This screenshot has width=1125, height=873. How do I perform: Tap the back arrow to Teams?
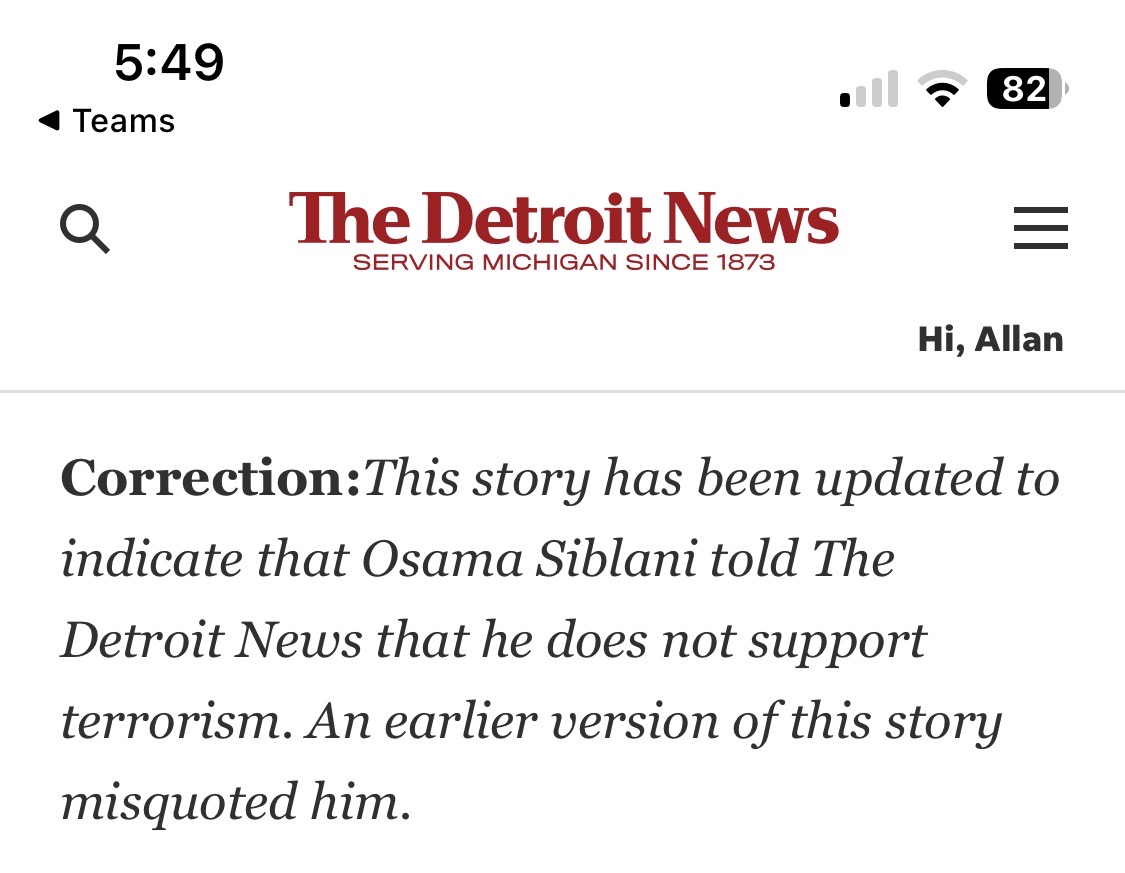coord(48,122)
